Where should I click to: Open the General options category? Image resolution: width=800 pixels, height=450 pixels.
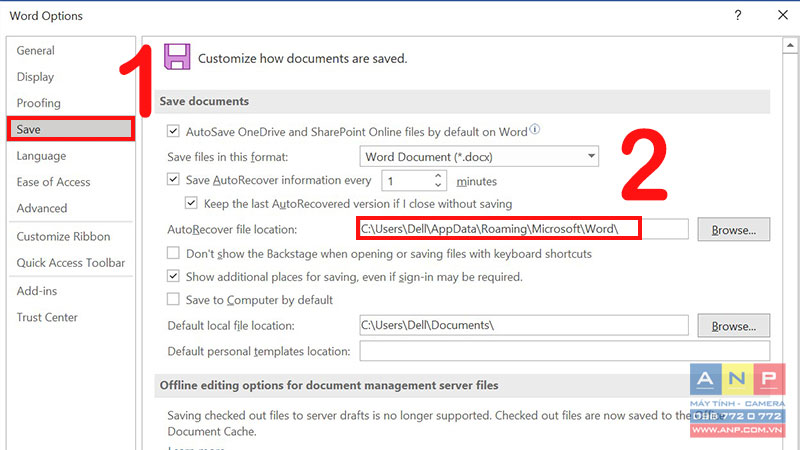point(35,51)
